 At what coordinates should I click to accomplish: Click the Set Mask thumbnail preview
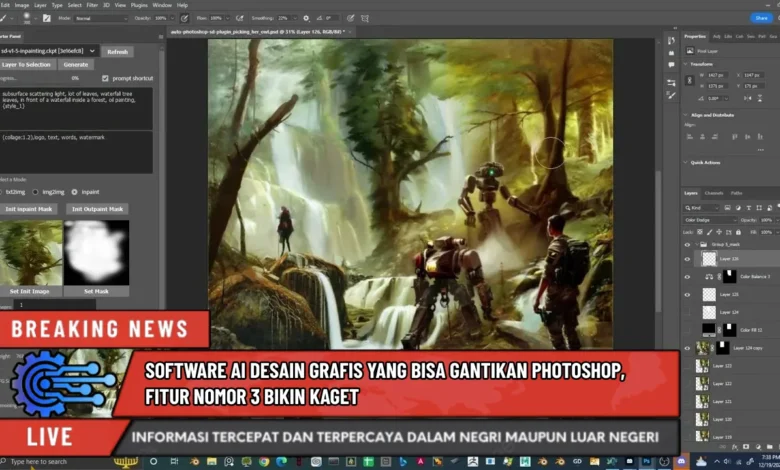pos(97,251)
